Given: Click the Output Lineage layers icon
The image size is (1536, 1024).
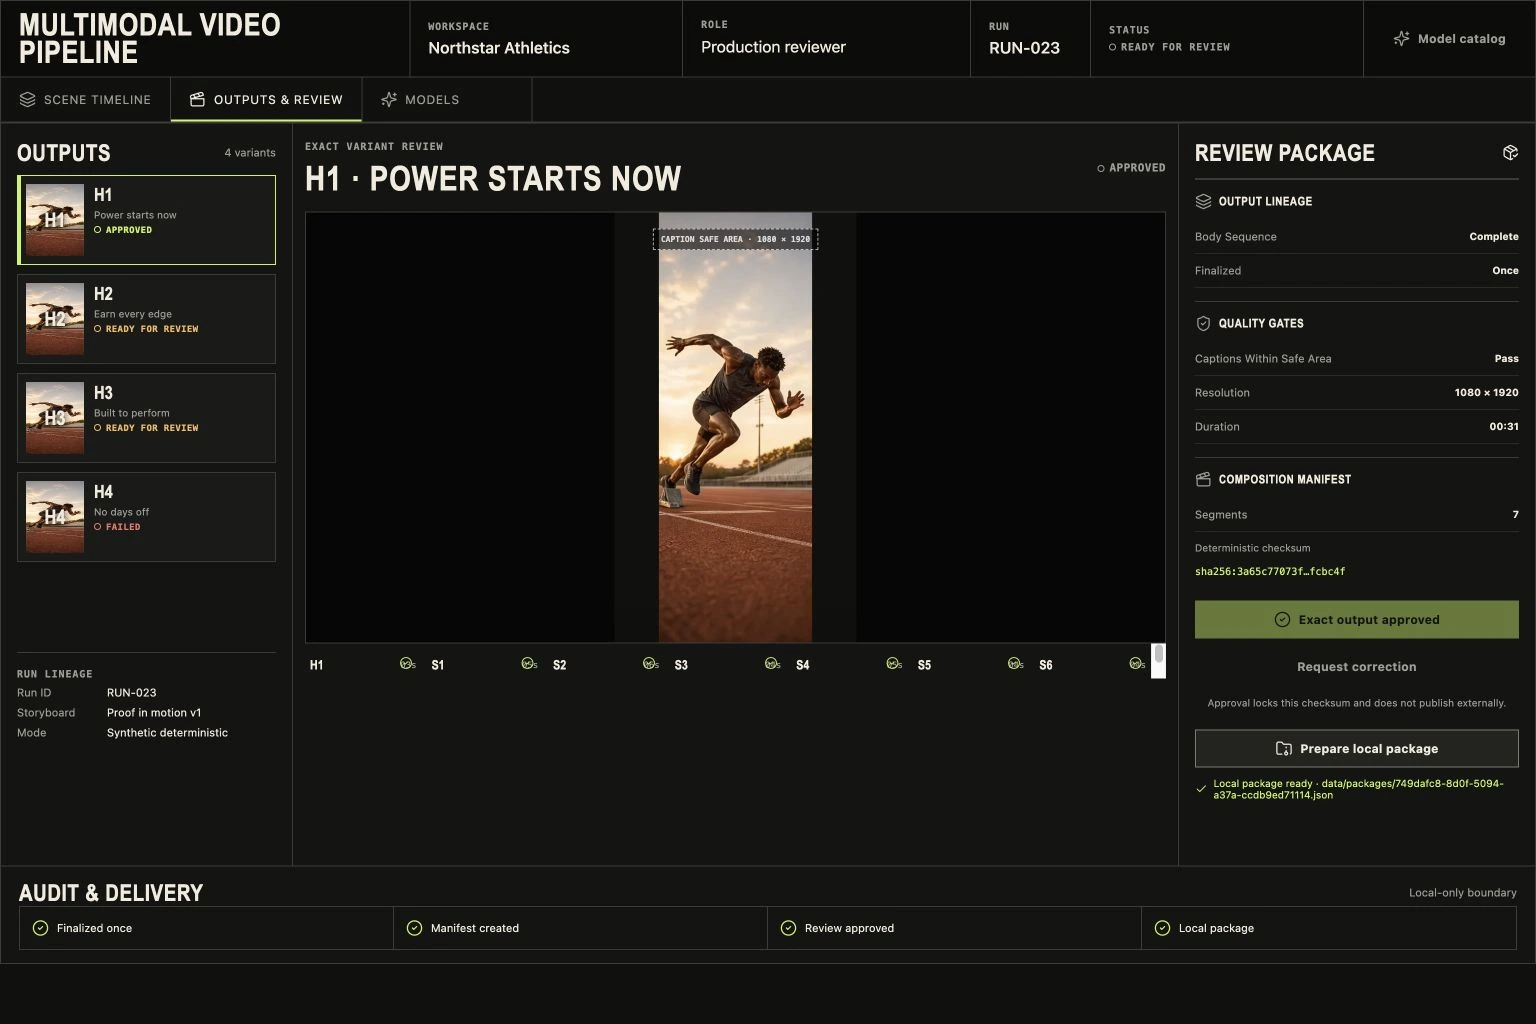Looking at the screenshot, I should [1203, 201].
